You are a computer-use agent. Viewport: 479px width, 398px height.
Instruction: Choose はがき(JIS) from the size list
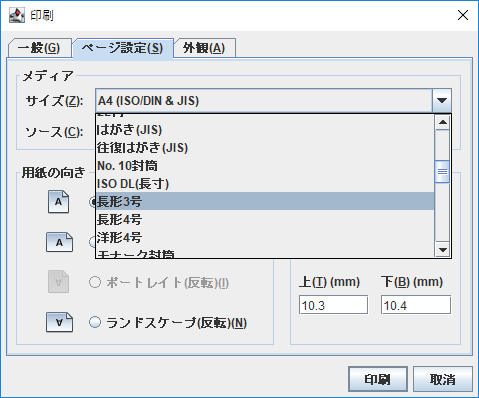coord(265,130)
